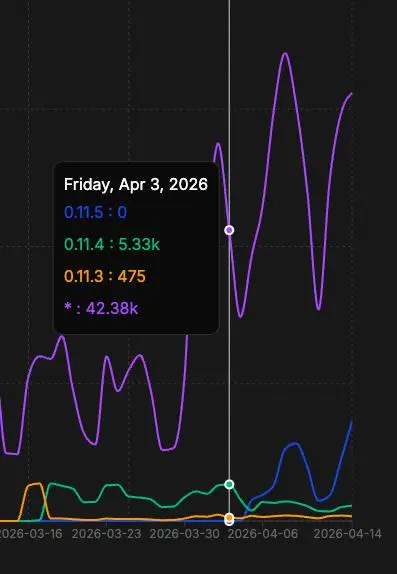Screen dimensions: 397x574
Task: Click tooltip entry '0.11.4 : 5.33k'
Action: (x=112, y=244)
